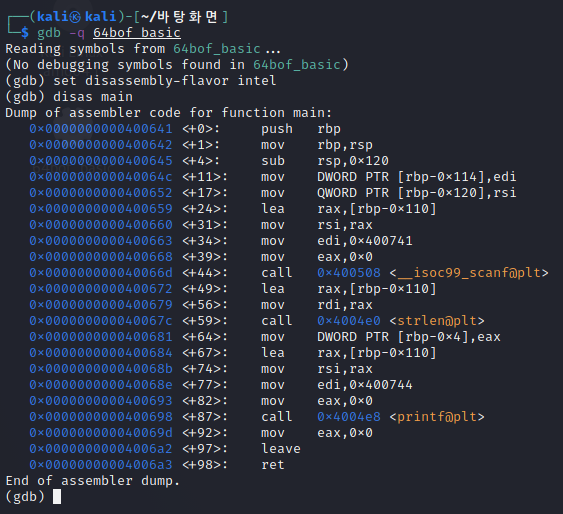The image size is (563, 514).
Task: Click the kali㉿kali prompt username
Action: click(76, 17)
